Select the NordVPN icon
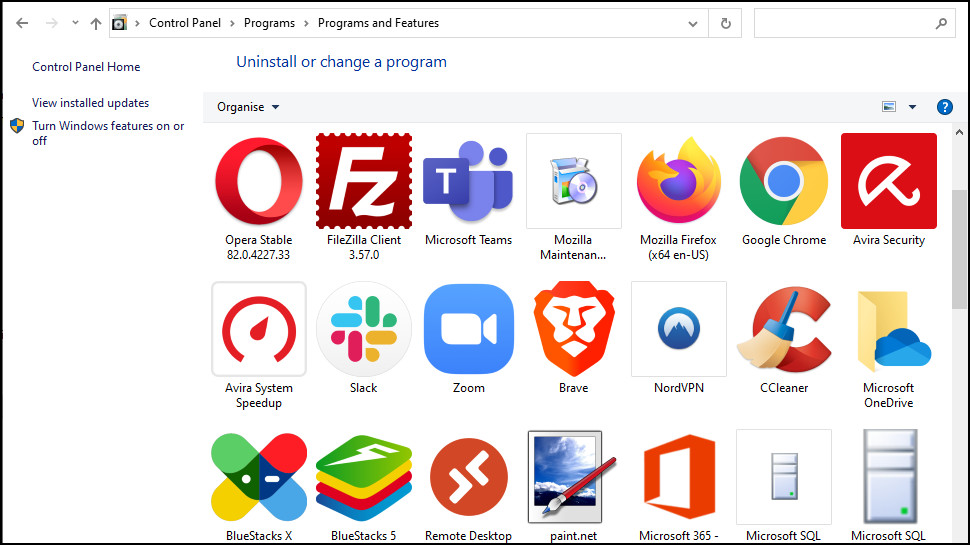 (679, 329)
